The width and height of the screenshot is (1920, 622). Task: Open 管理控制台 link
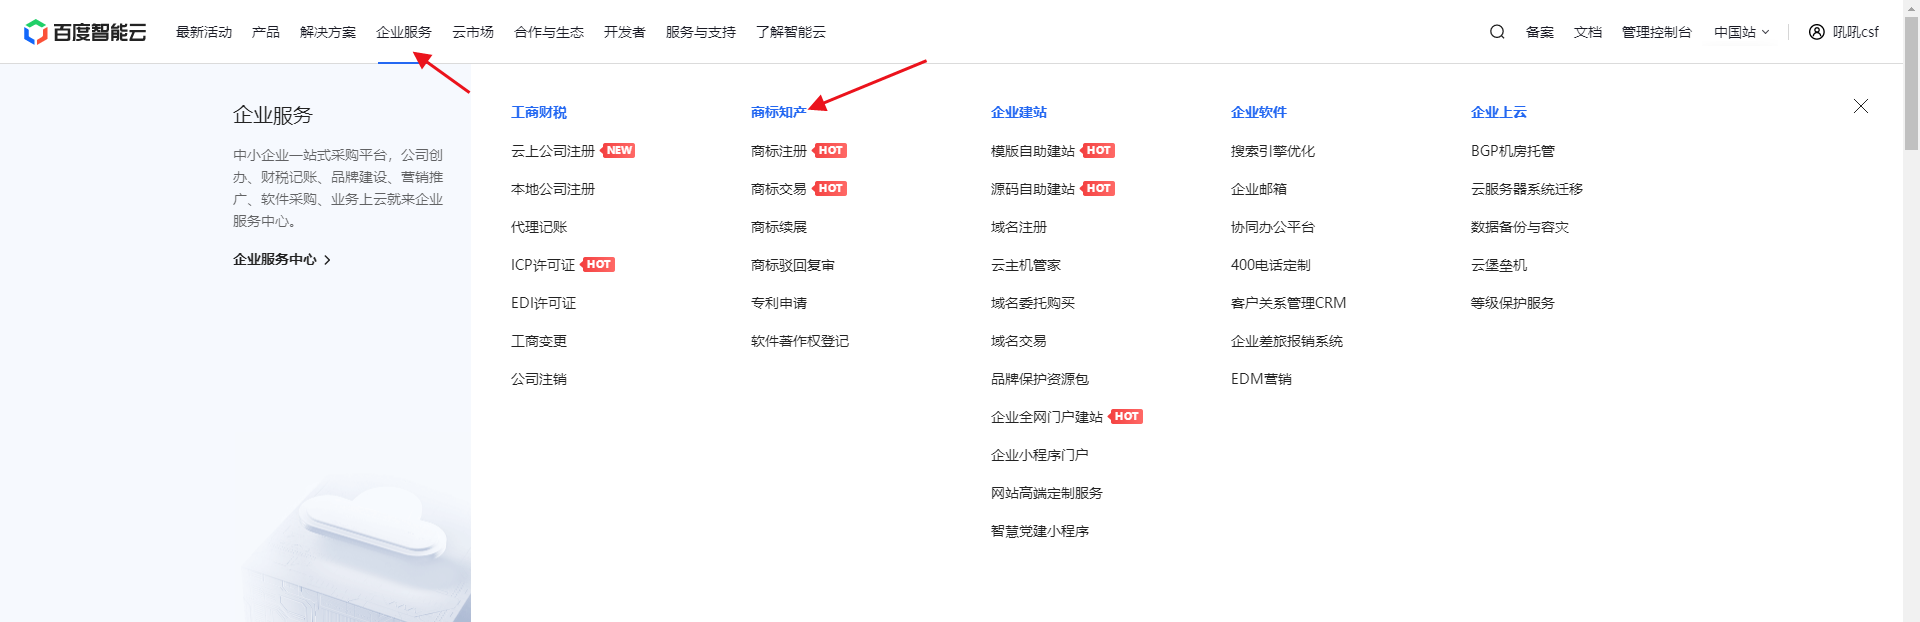[x=1657, y=32]
